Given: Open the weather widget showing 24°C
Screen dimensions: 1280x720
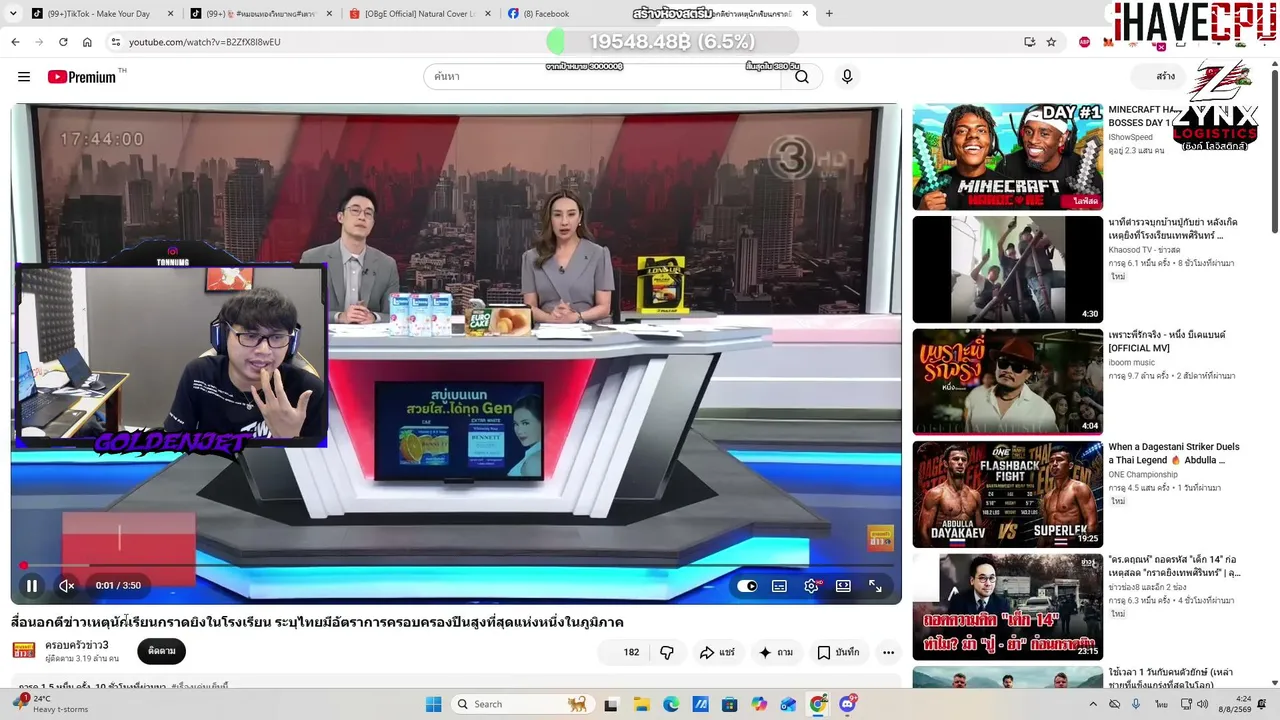Looking at the screenshot, I should pyautogui.click(x=48, y=704).
